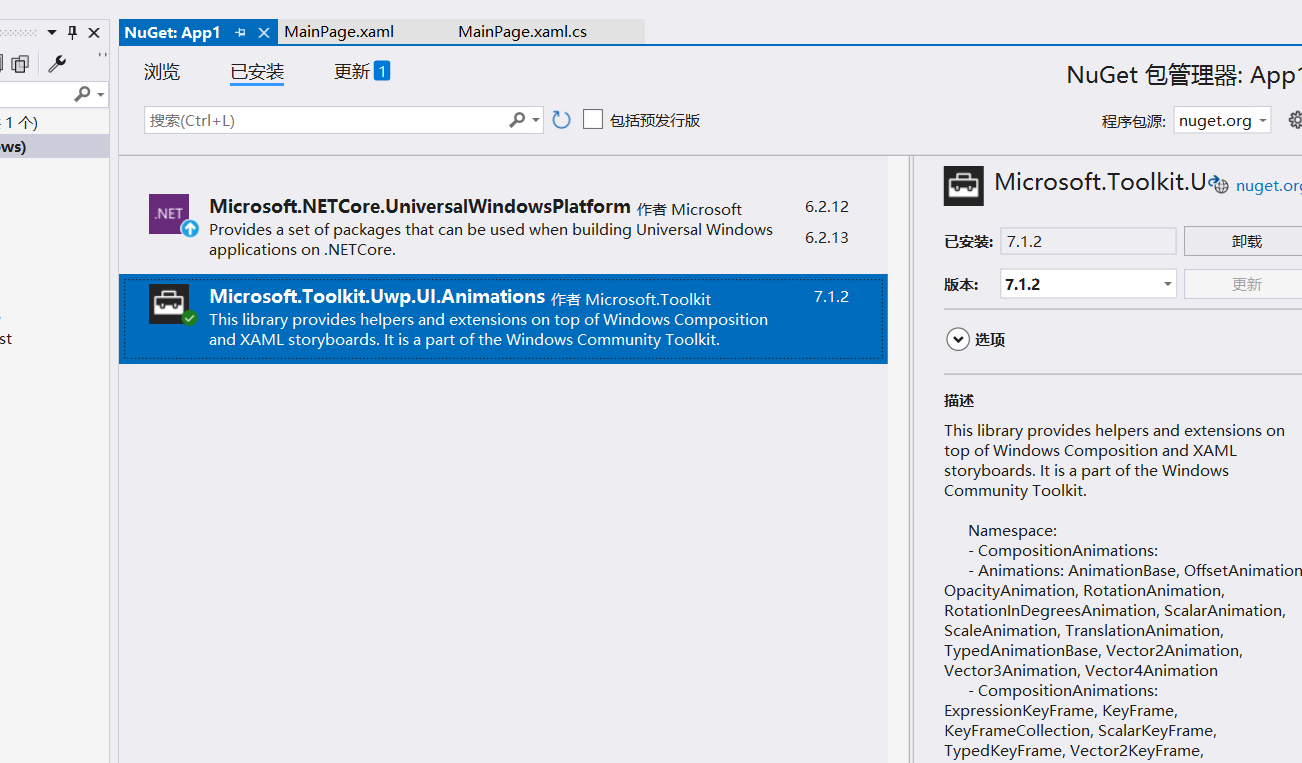Image resolution: width=1302 pixels, height=763 pixels.
Task: Click the 作者 Microsoft author text
Action: (689, 209)
